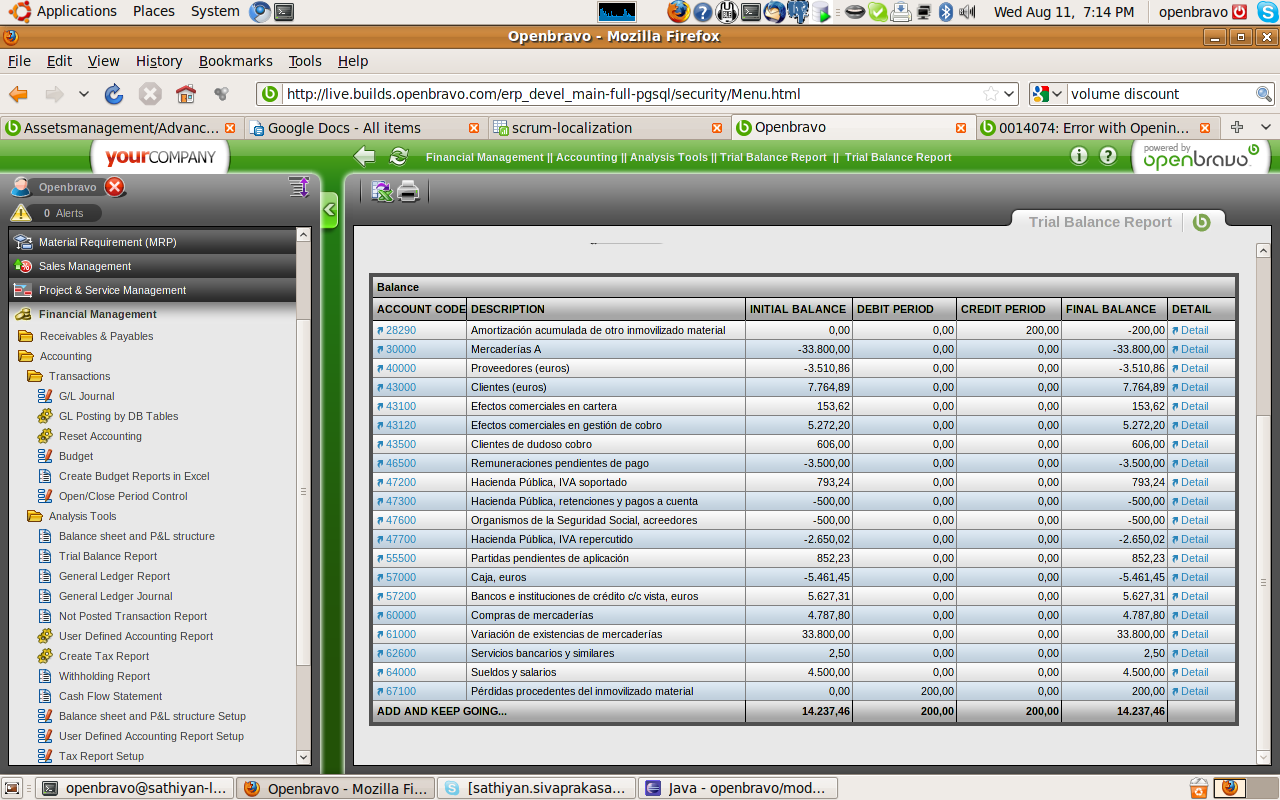Click the expand/collapse menu tree icon

point(298,187)
